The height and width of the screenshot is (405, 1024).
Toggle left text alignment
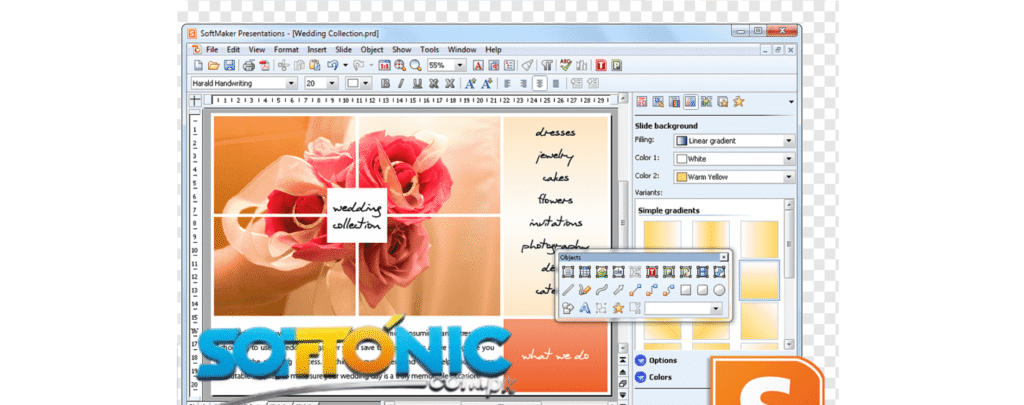(x=507, y=83)
